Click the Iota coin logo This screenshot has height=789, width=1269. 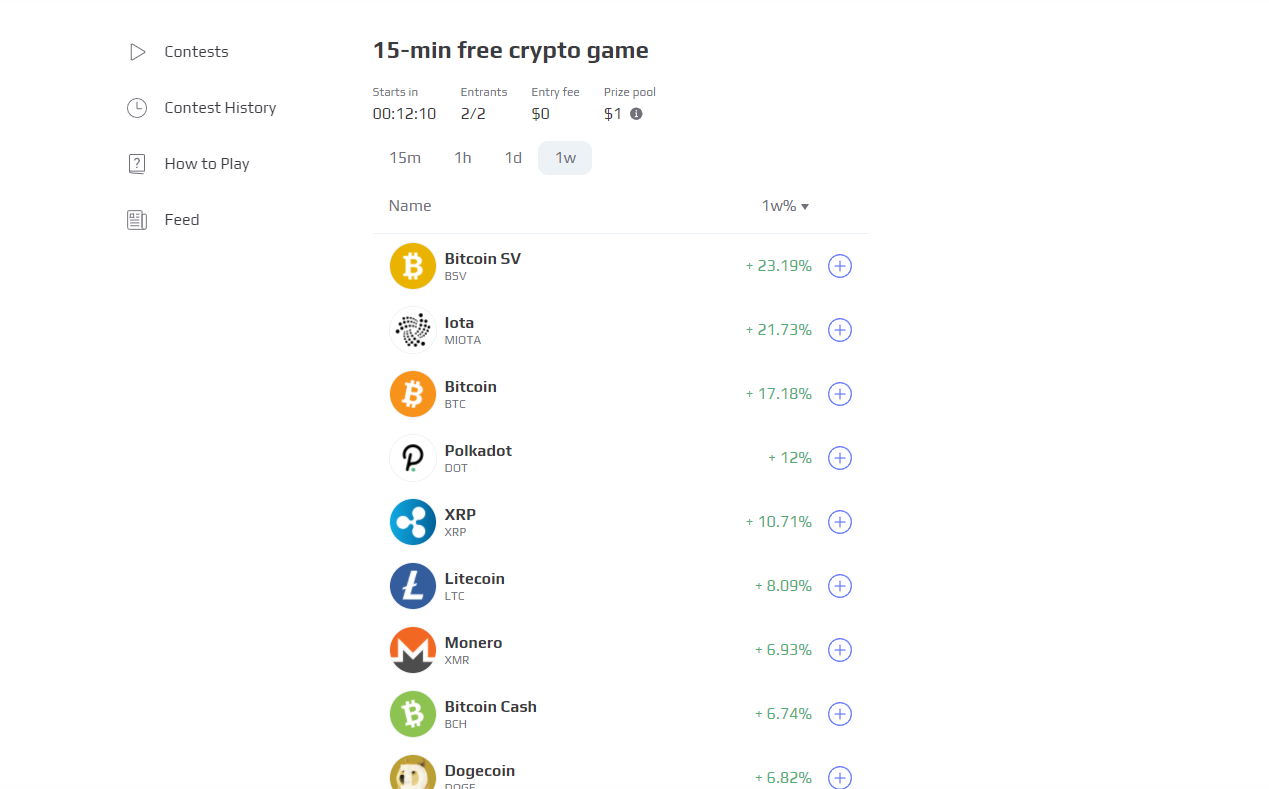(x=413, y=330)
